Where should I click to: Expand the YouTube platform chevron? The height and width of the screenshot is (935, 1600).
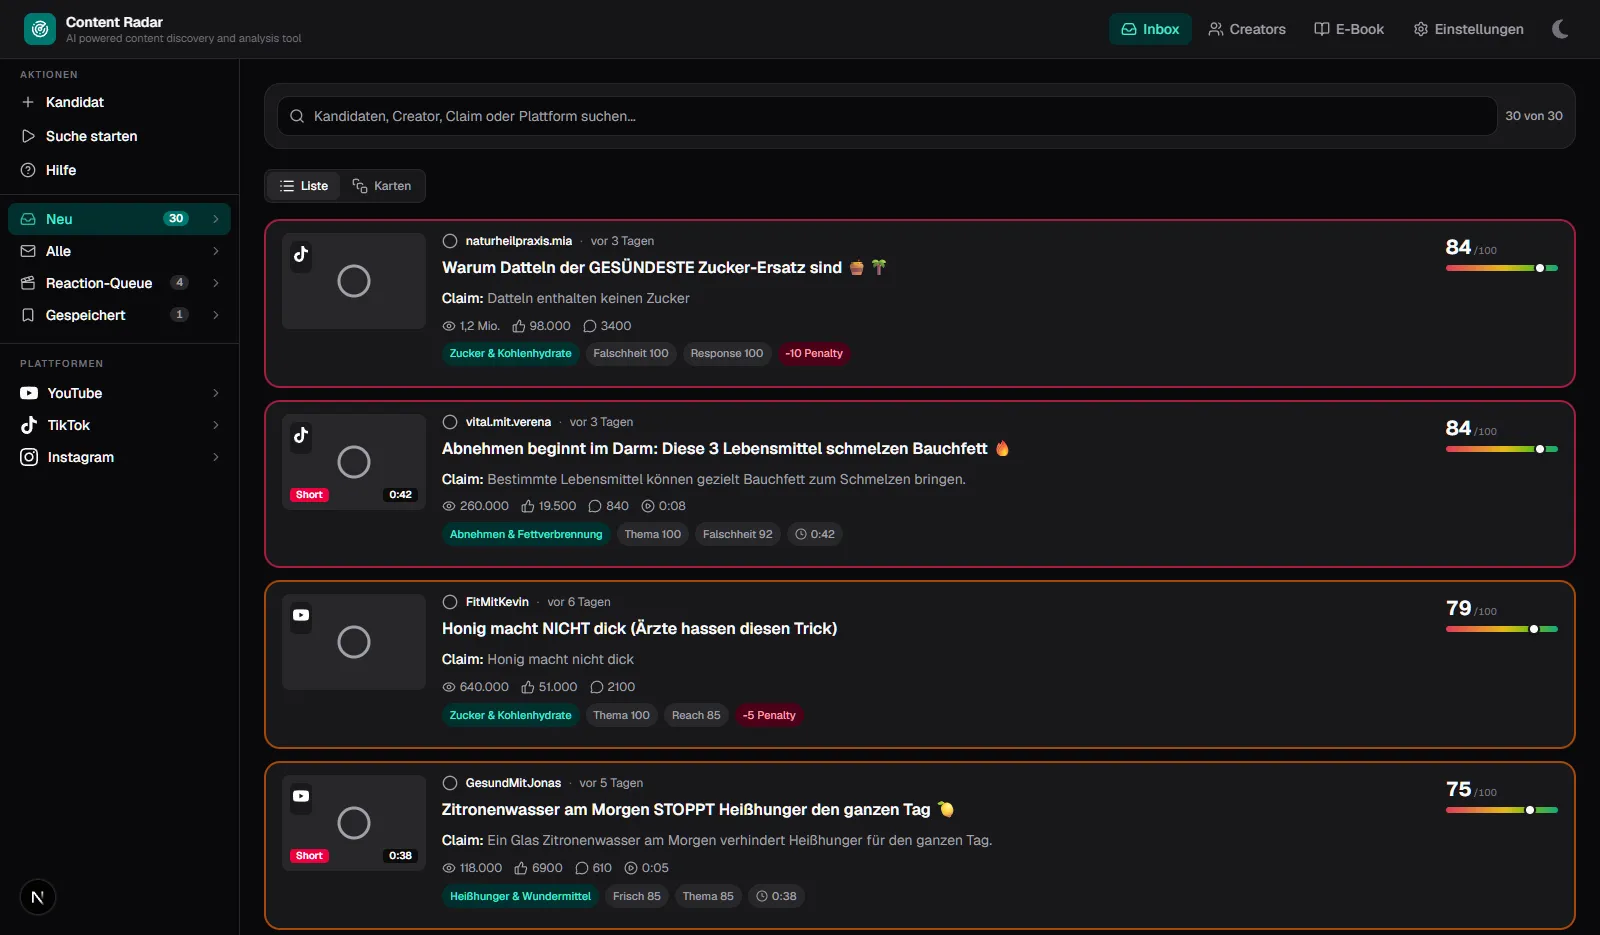[x=216, y=393]
